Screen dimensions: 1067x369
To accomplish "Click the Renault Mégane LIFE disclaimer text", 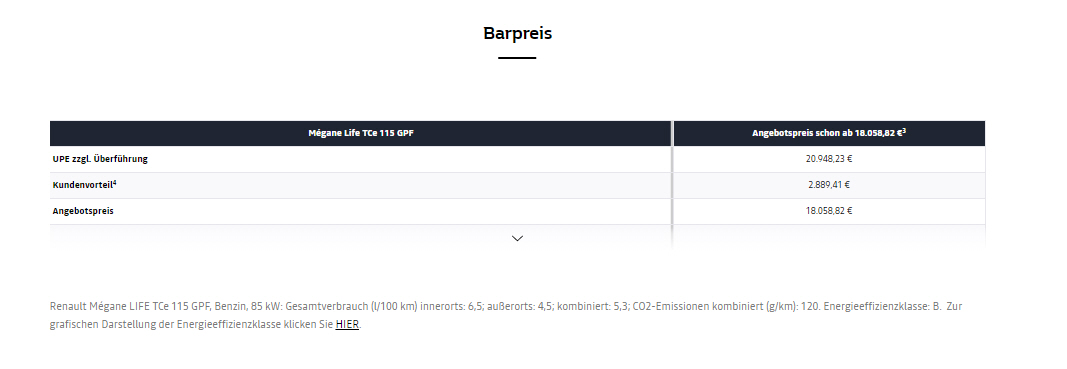I will point(506,315).
